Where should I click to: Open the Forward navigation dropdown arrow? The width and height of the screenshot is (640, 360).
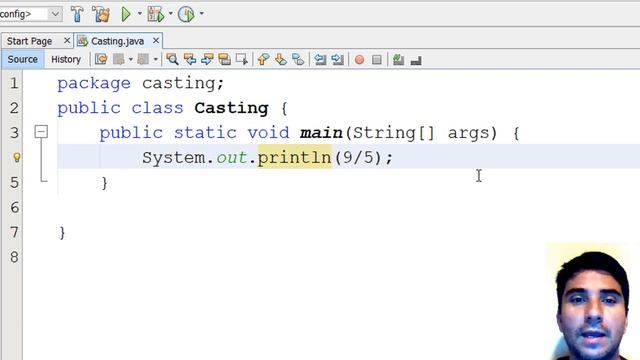pyautogui.click(x=156, y=60)
